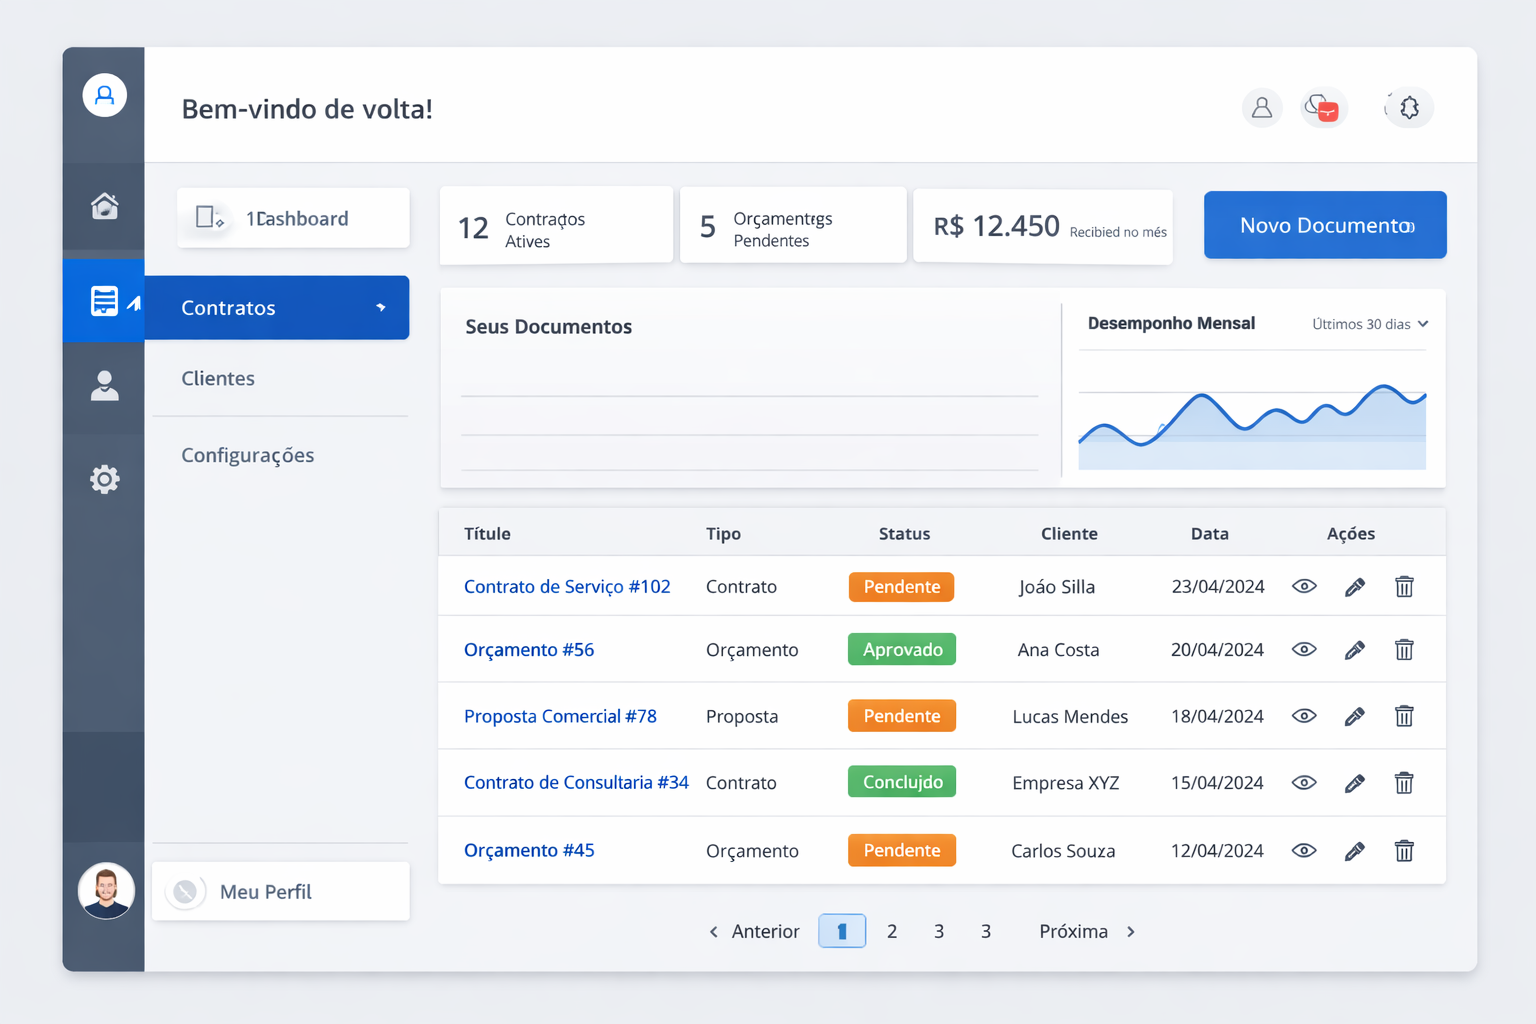
Task: Click the Anterior pagination button
Action: pos(765,931)
